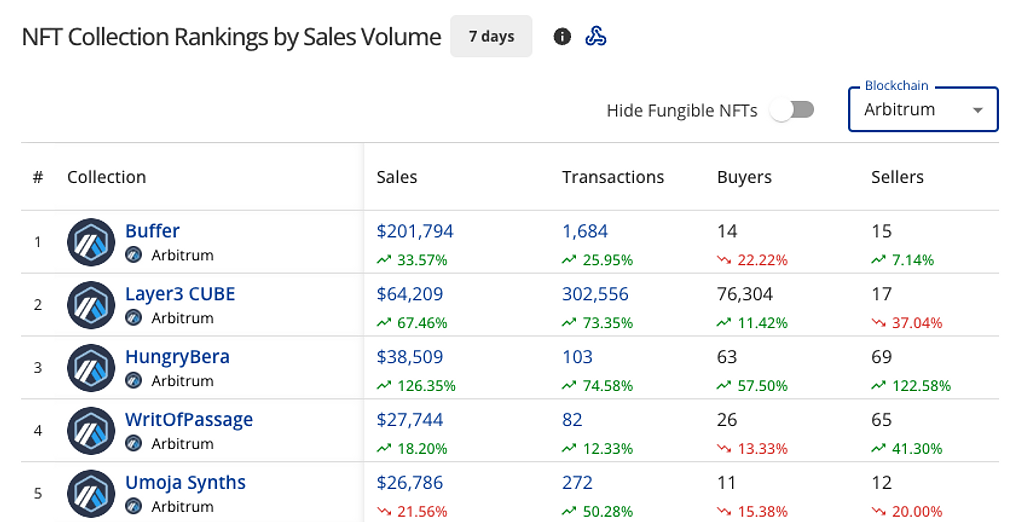Sort by the Buyers column header
Image resolution: width=1024 pixels, height=522 pixels.
click(744, 177)
